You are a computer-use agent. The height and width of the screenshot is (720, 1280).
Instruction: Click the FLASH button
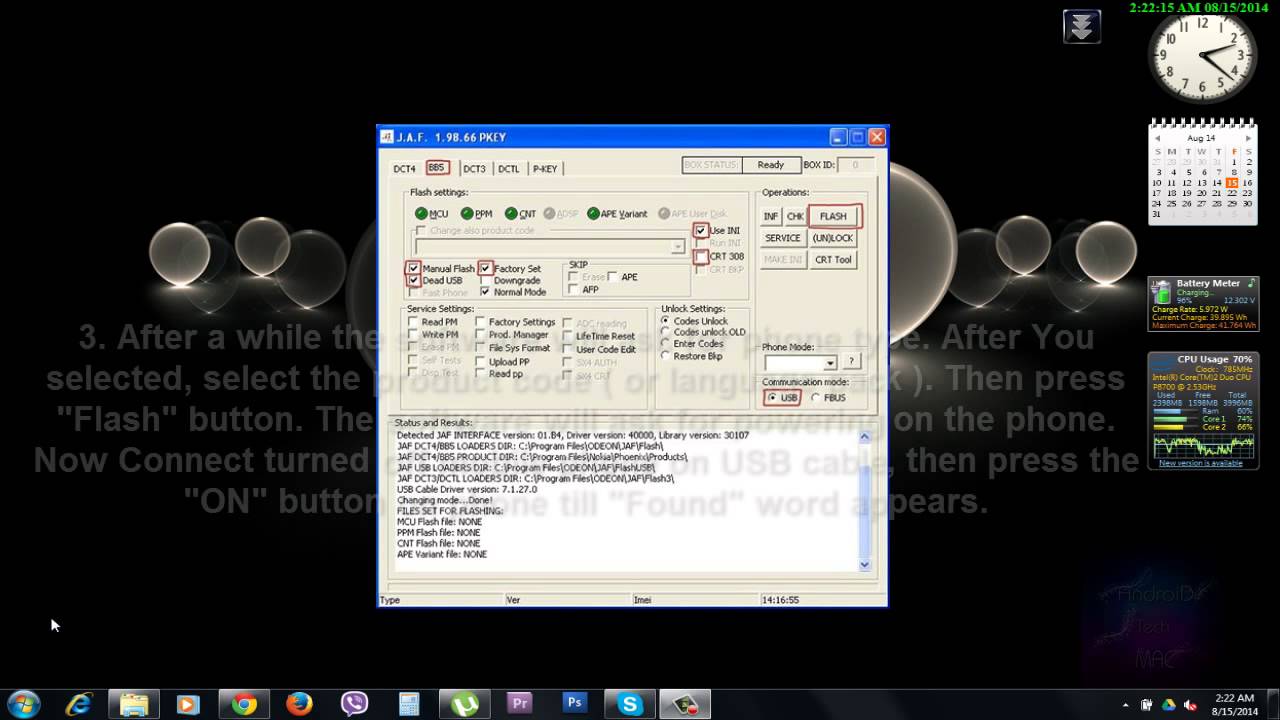(833, 216)
